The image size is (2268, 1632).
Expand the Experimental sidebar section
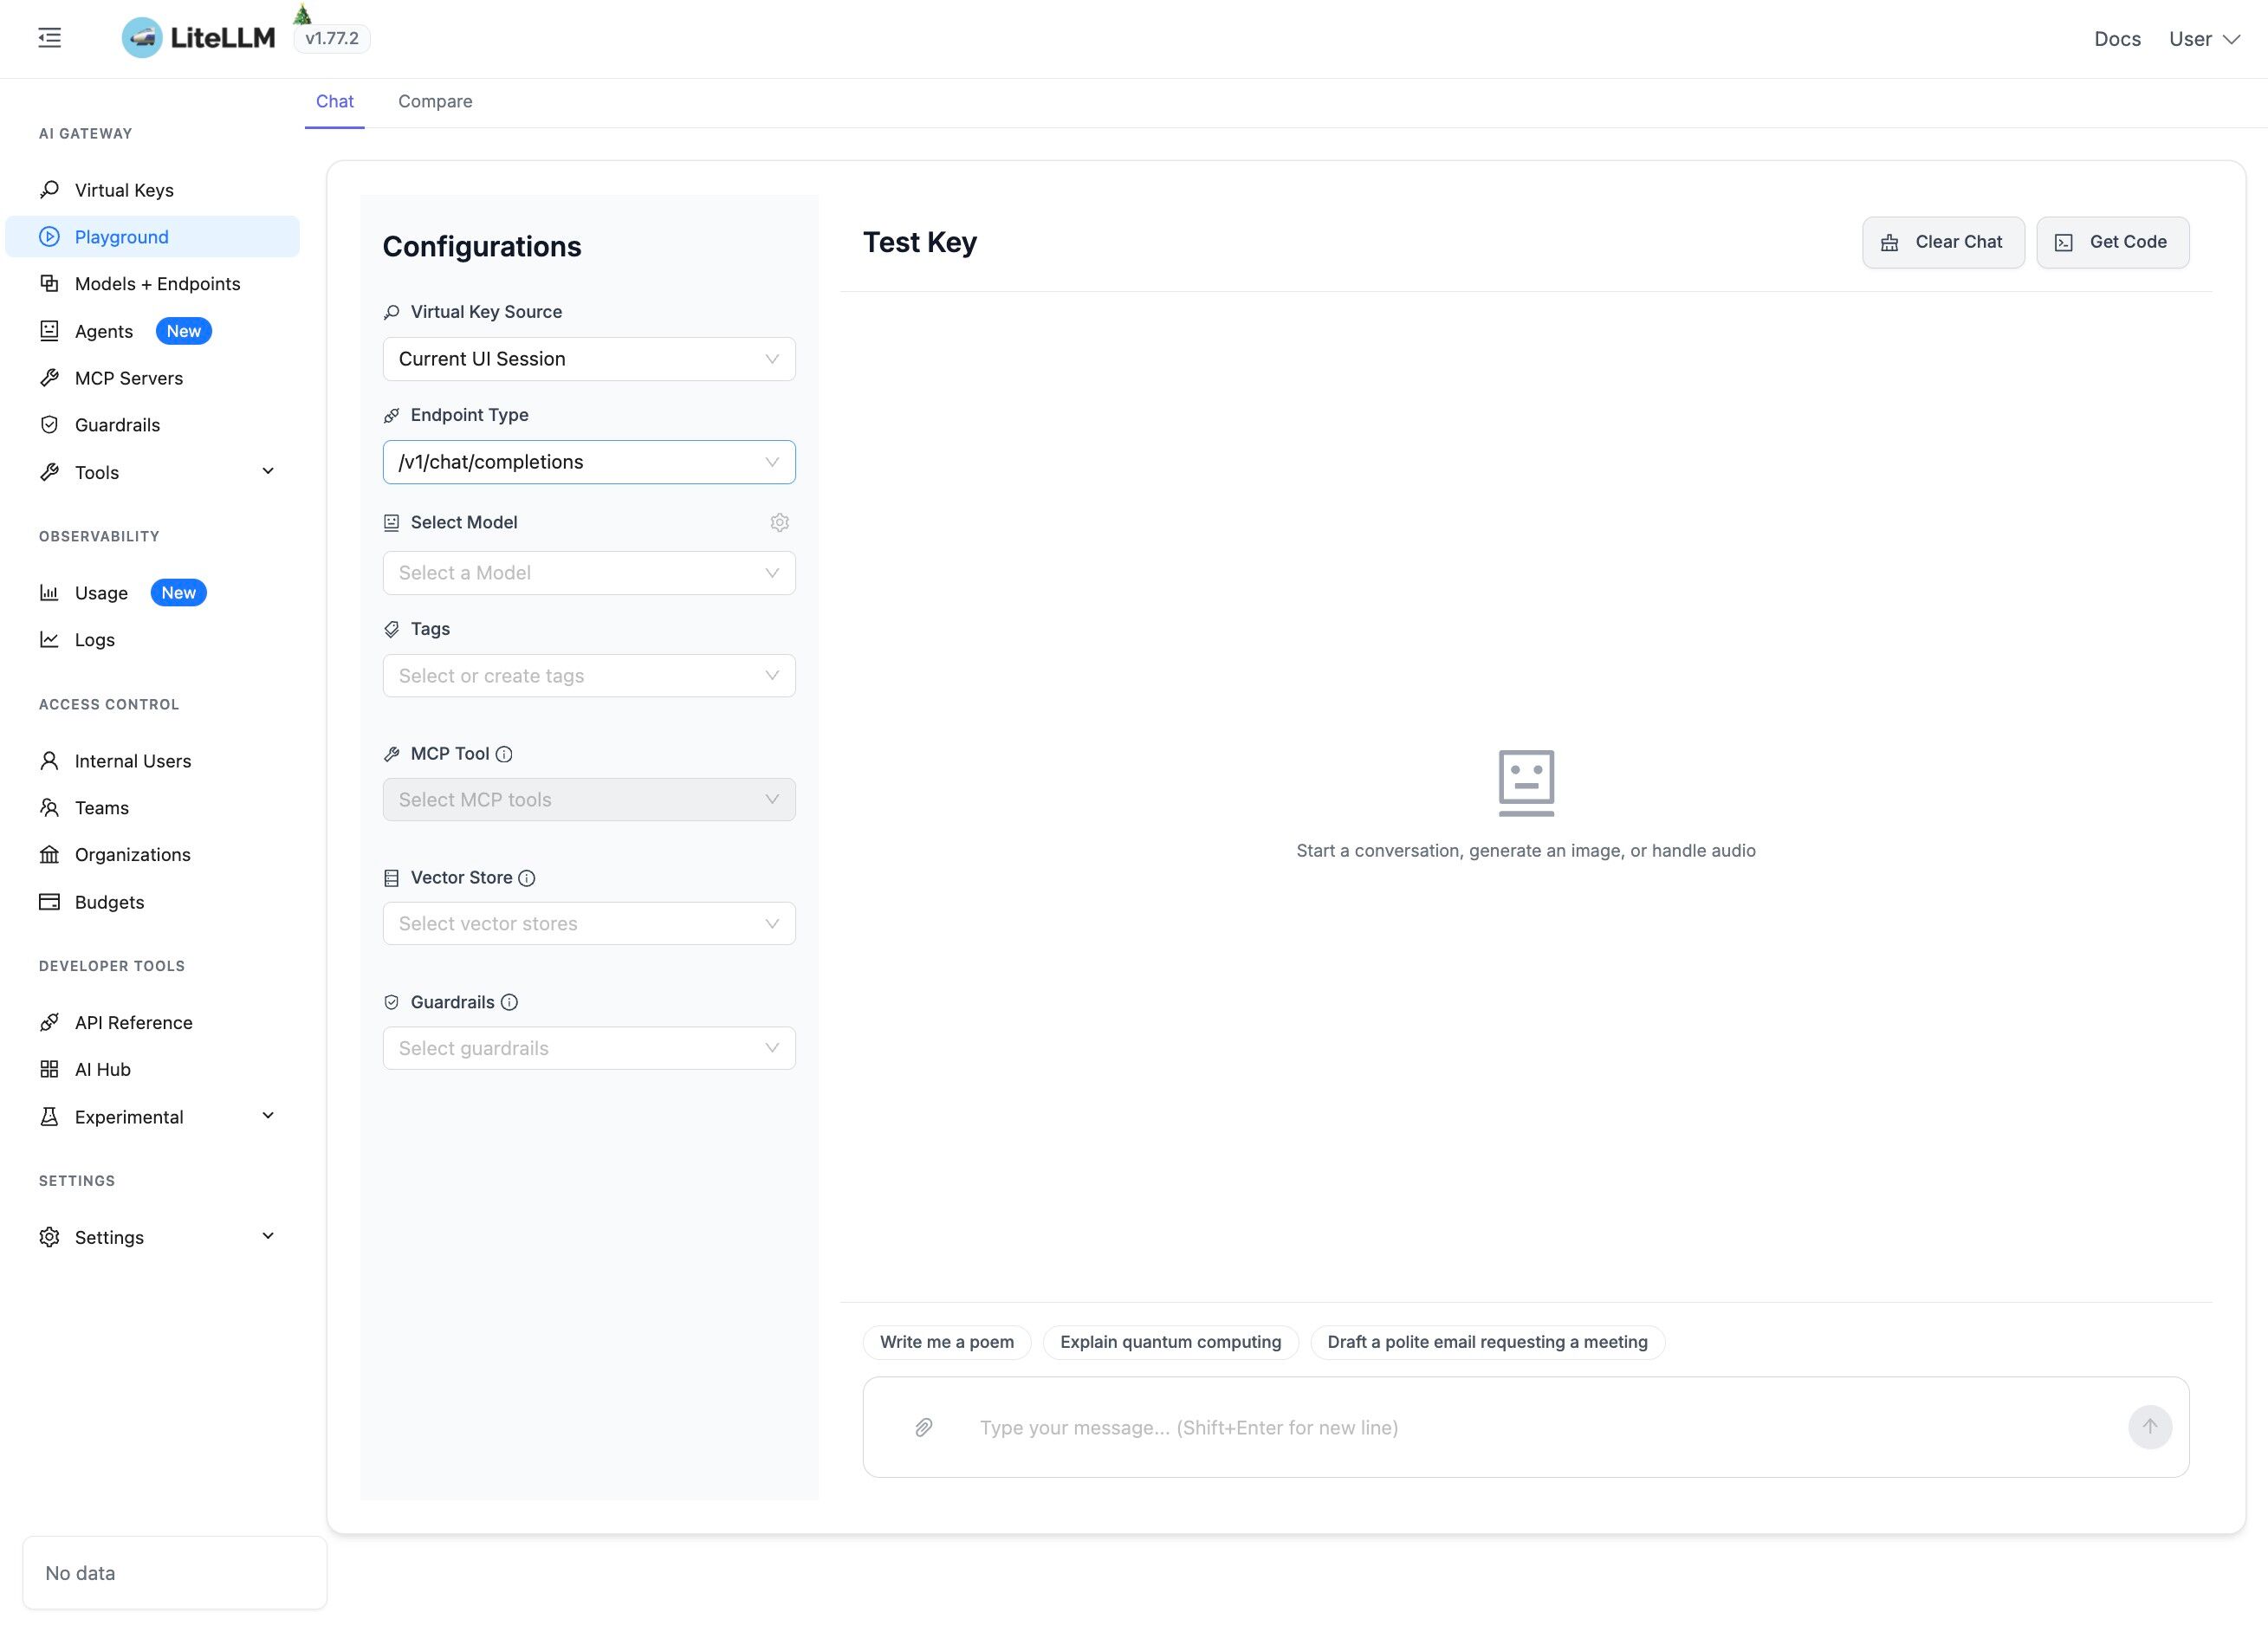(266, 1115)
